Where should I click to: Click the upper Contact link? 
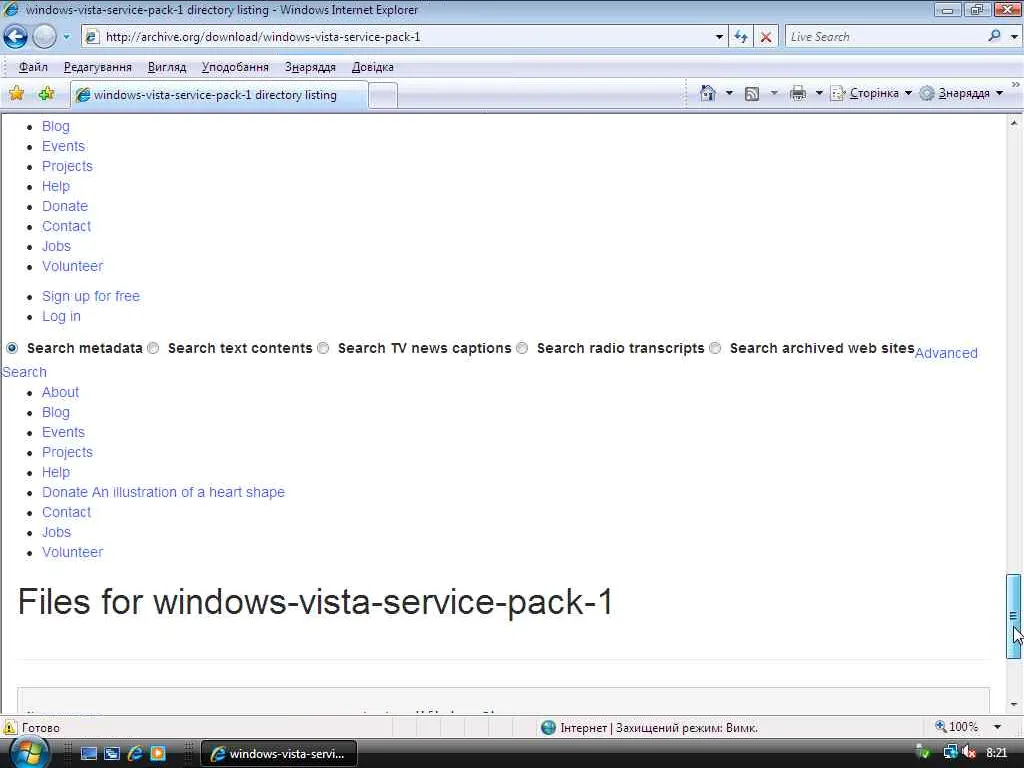pos(67,226)
